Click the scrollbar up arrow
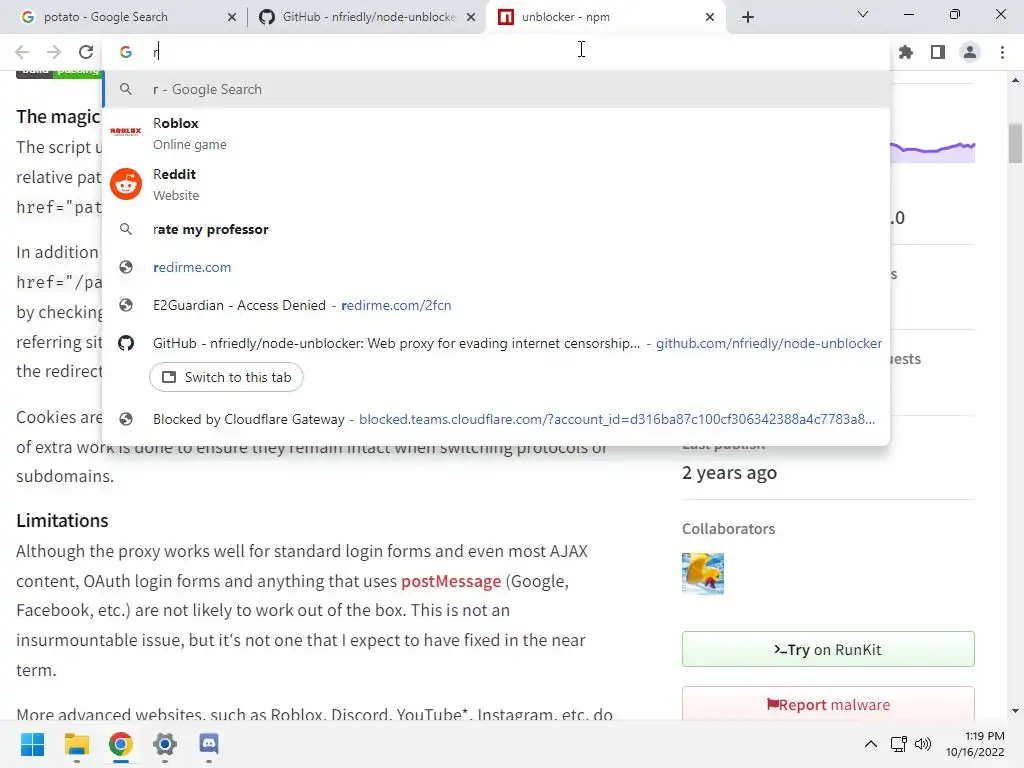Image resolution: width=1024 pixels, height=768 pixels. [1015, 80]
